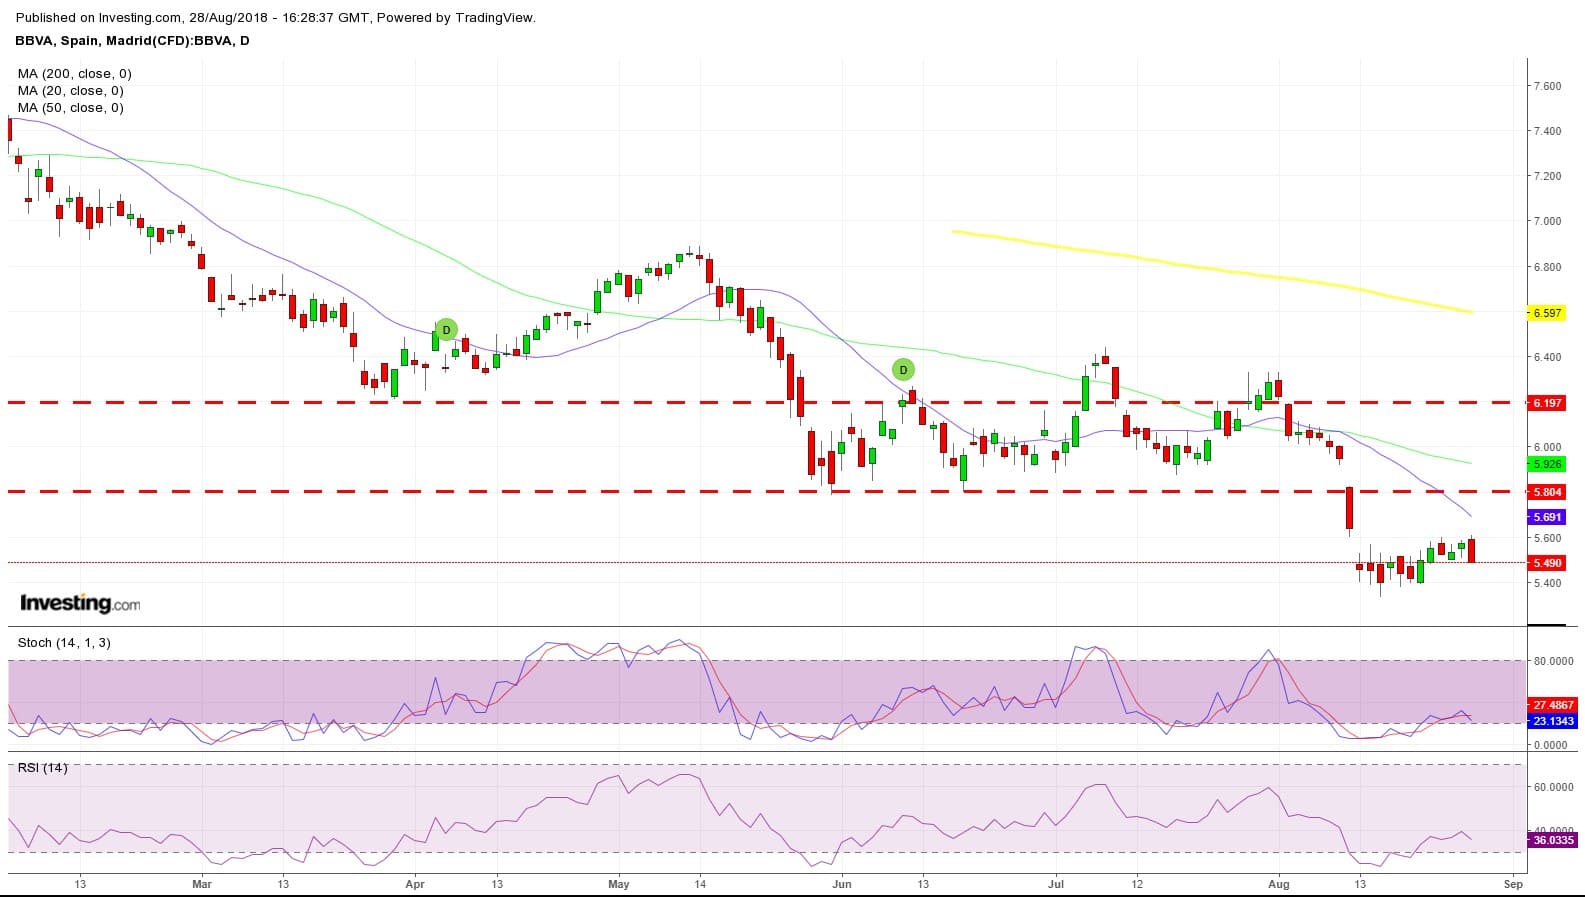Click the May label on the date axis
This screenshot has width=1585, height=897.
click(618, 884)
